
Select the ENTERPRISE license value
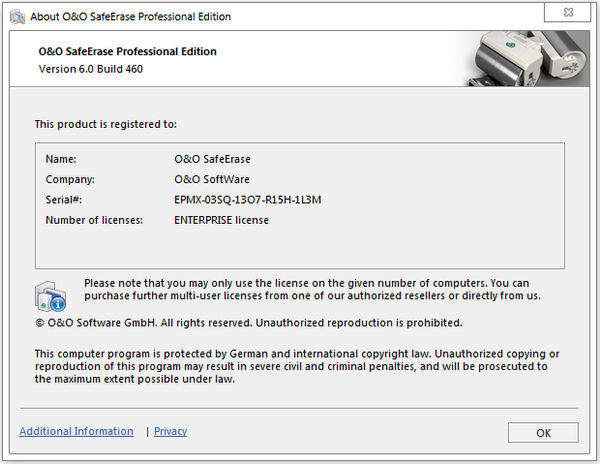[x=221, y=220]
